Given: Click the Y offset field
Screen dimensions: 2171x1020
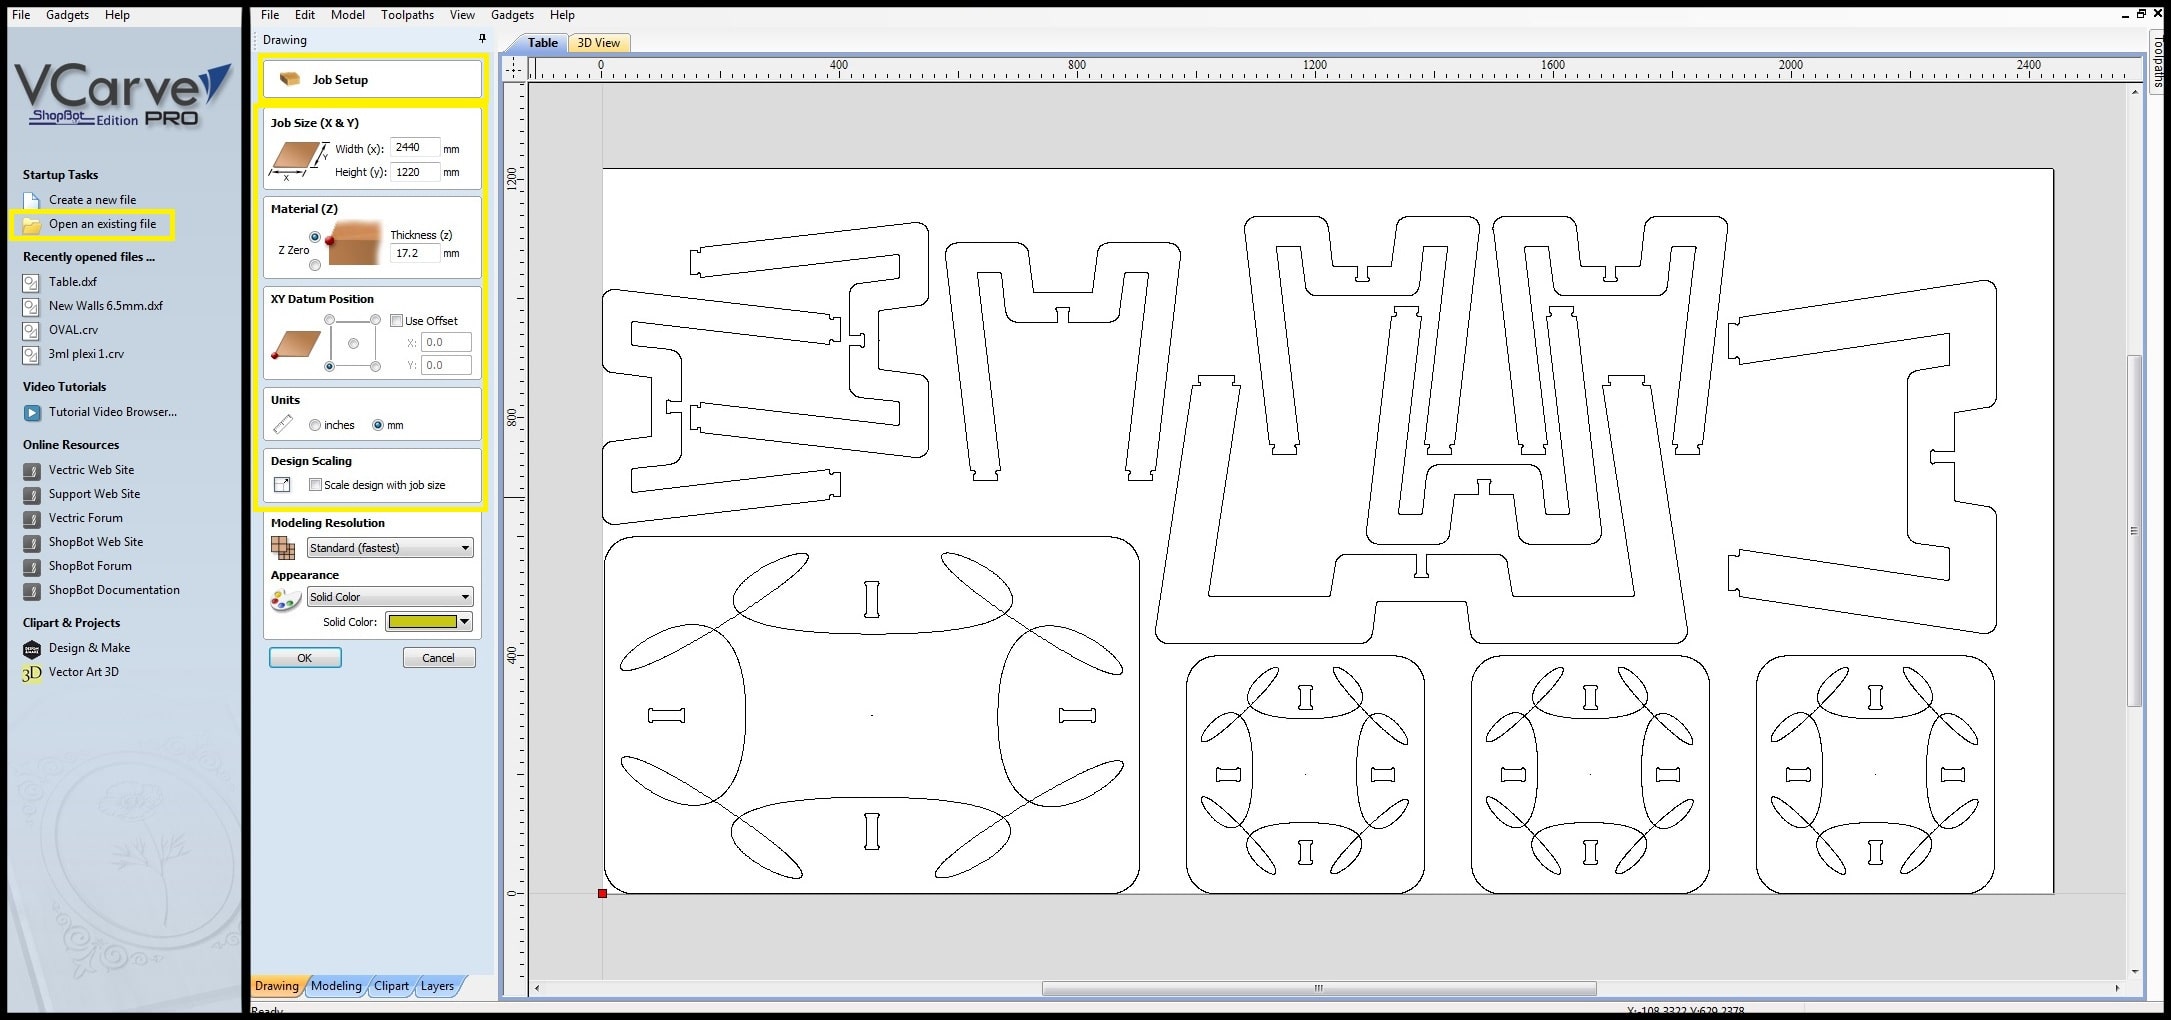Looking at the screenshot, I should point(445,365).
